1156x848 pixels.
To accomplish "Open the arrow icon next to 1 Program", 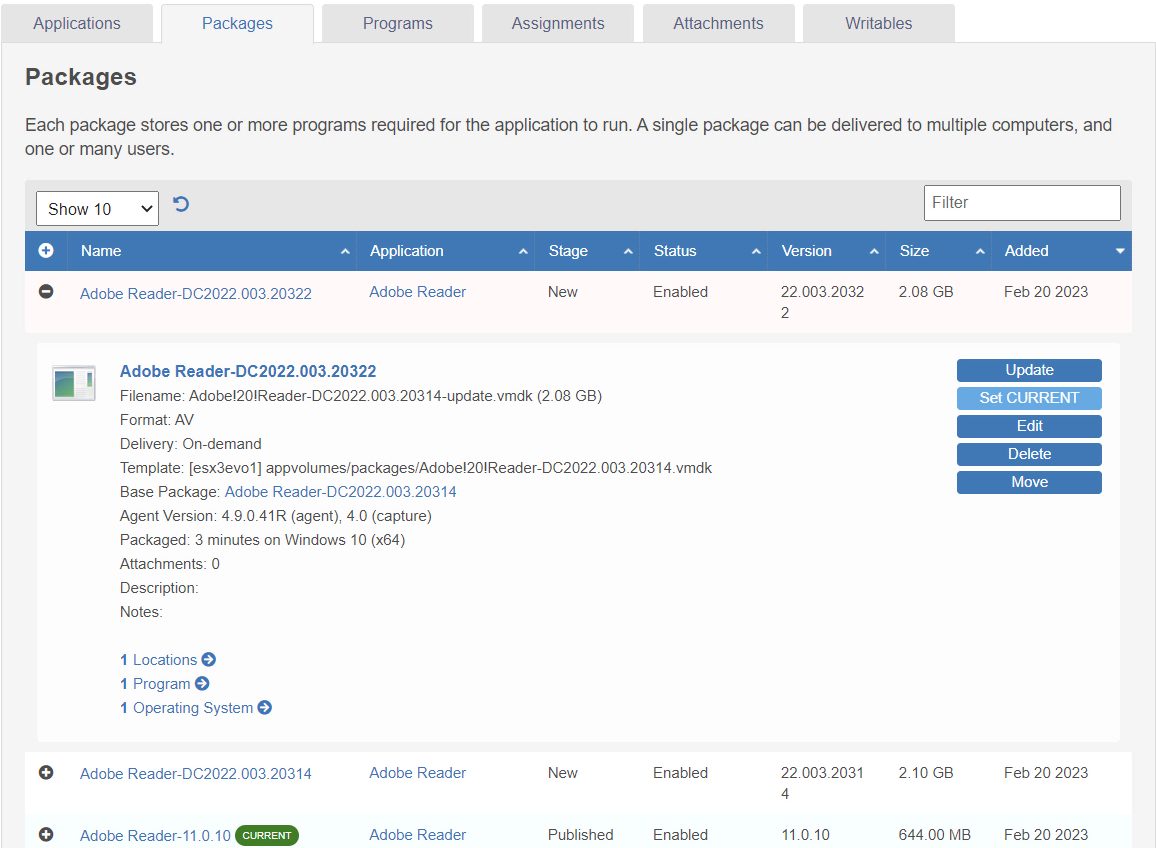I will point(202,683).
